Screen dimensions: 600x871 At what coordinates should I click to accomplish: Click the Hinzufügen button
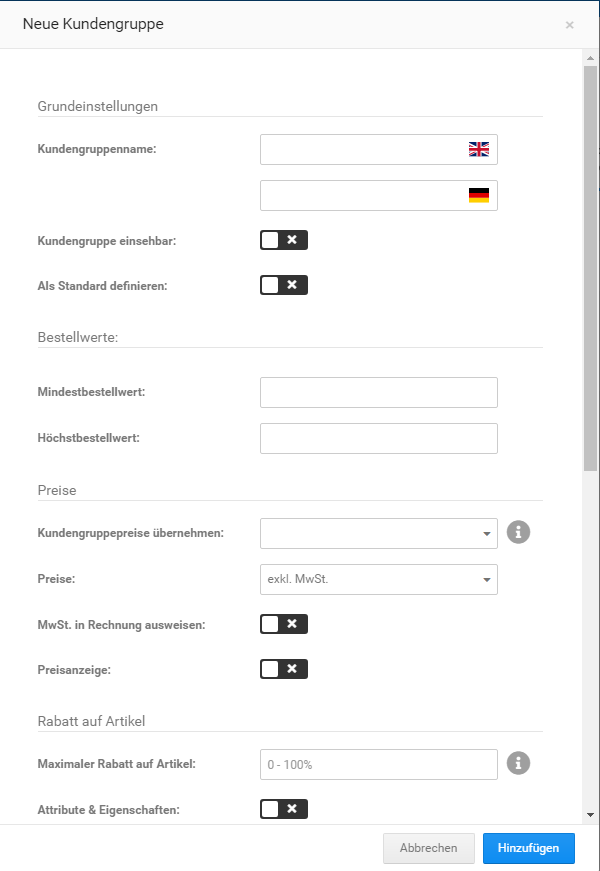(528, 847)
